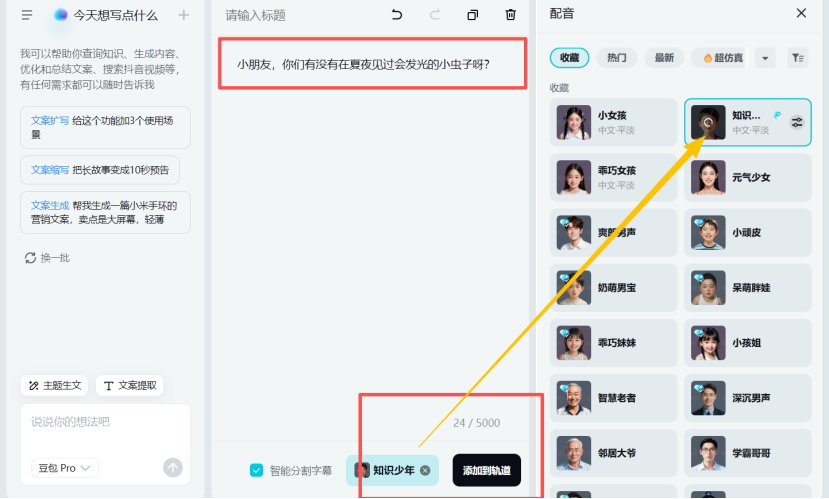Choose the 文案缩写 suggestion card
Image resolution: width=829 pixels, height=499 pixels.
coord(100,170)
